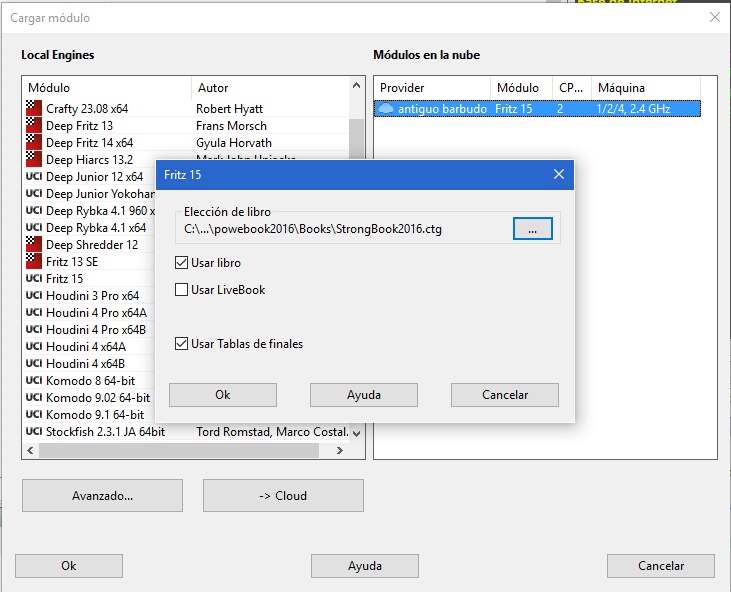Viewport: 731px width, 592px height.
Task: Click the horizontal scroll left arrow
Action: coord(30,450)
